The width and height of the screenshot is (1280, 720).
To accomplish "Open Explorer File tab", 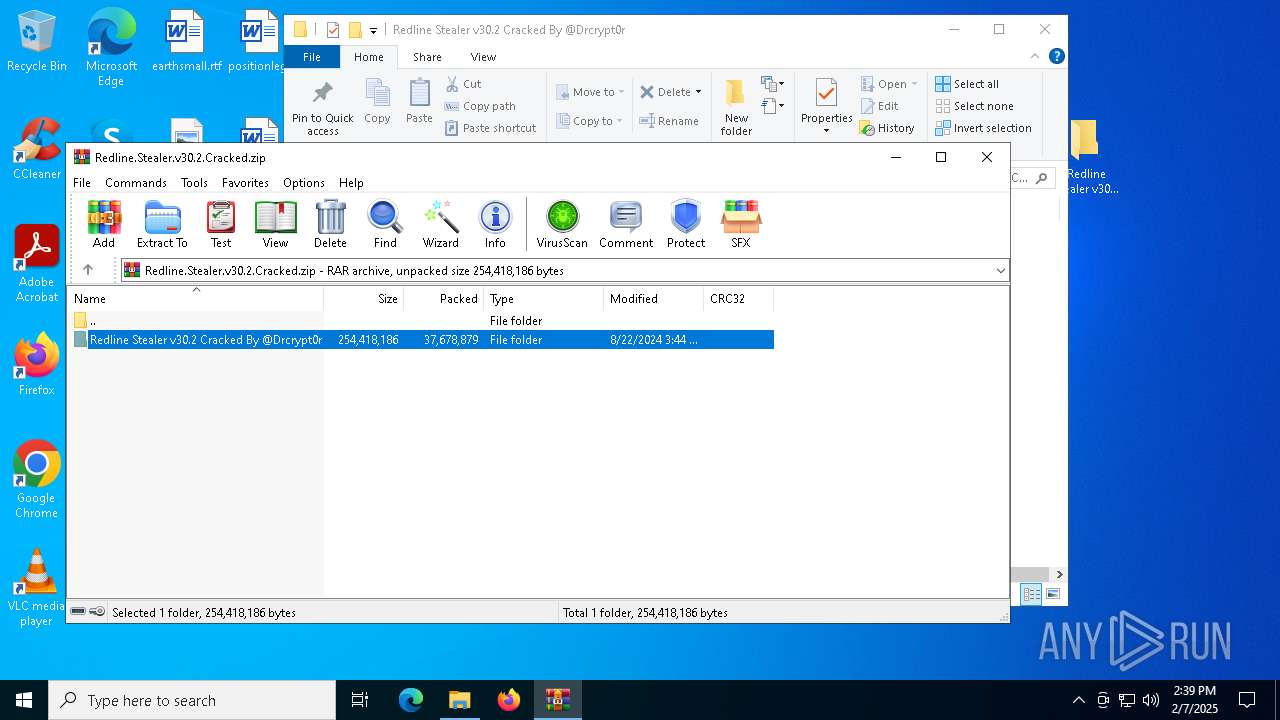I will point(312,57).
